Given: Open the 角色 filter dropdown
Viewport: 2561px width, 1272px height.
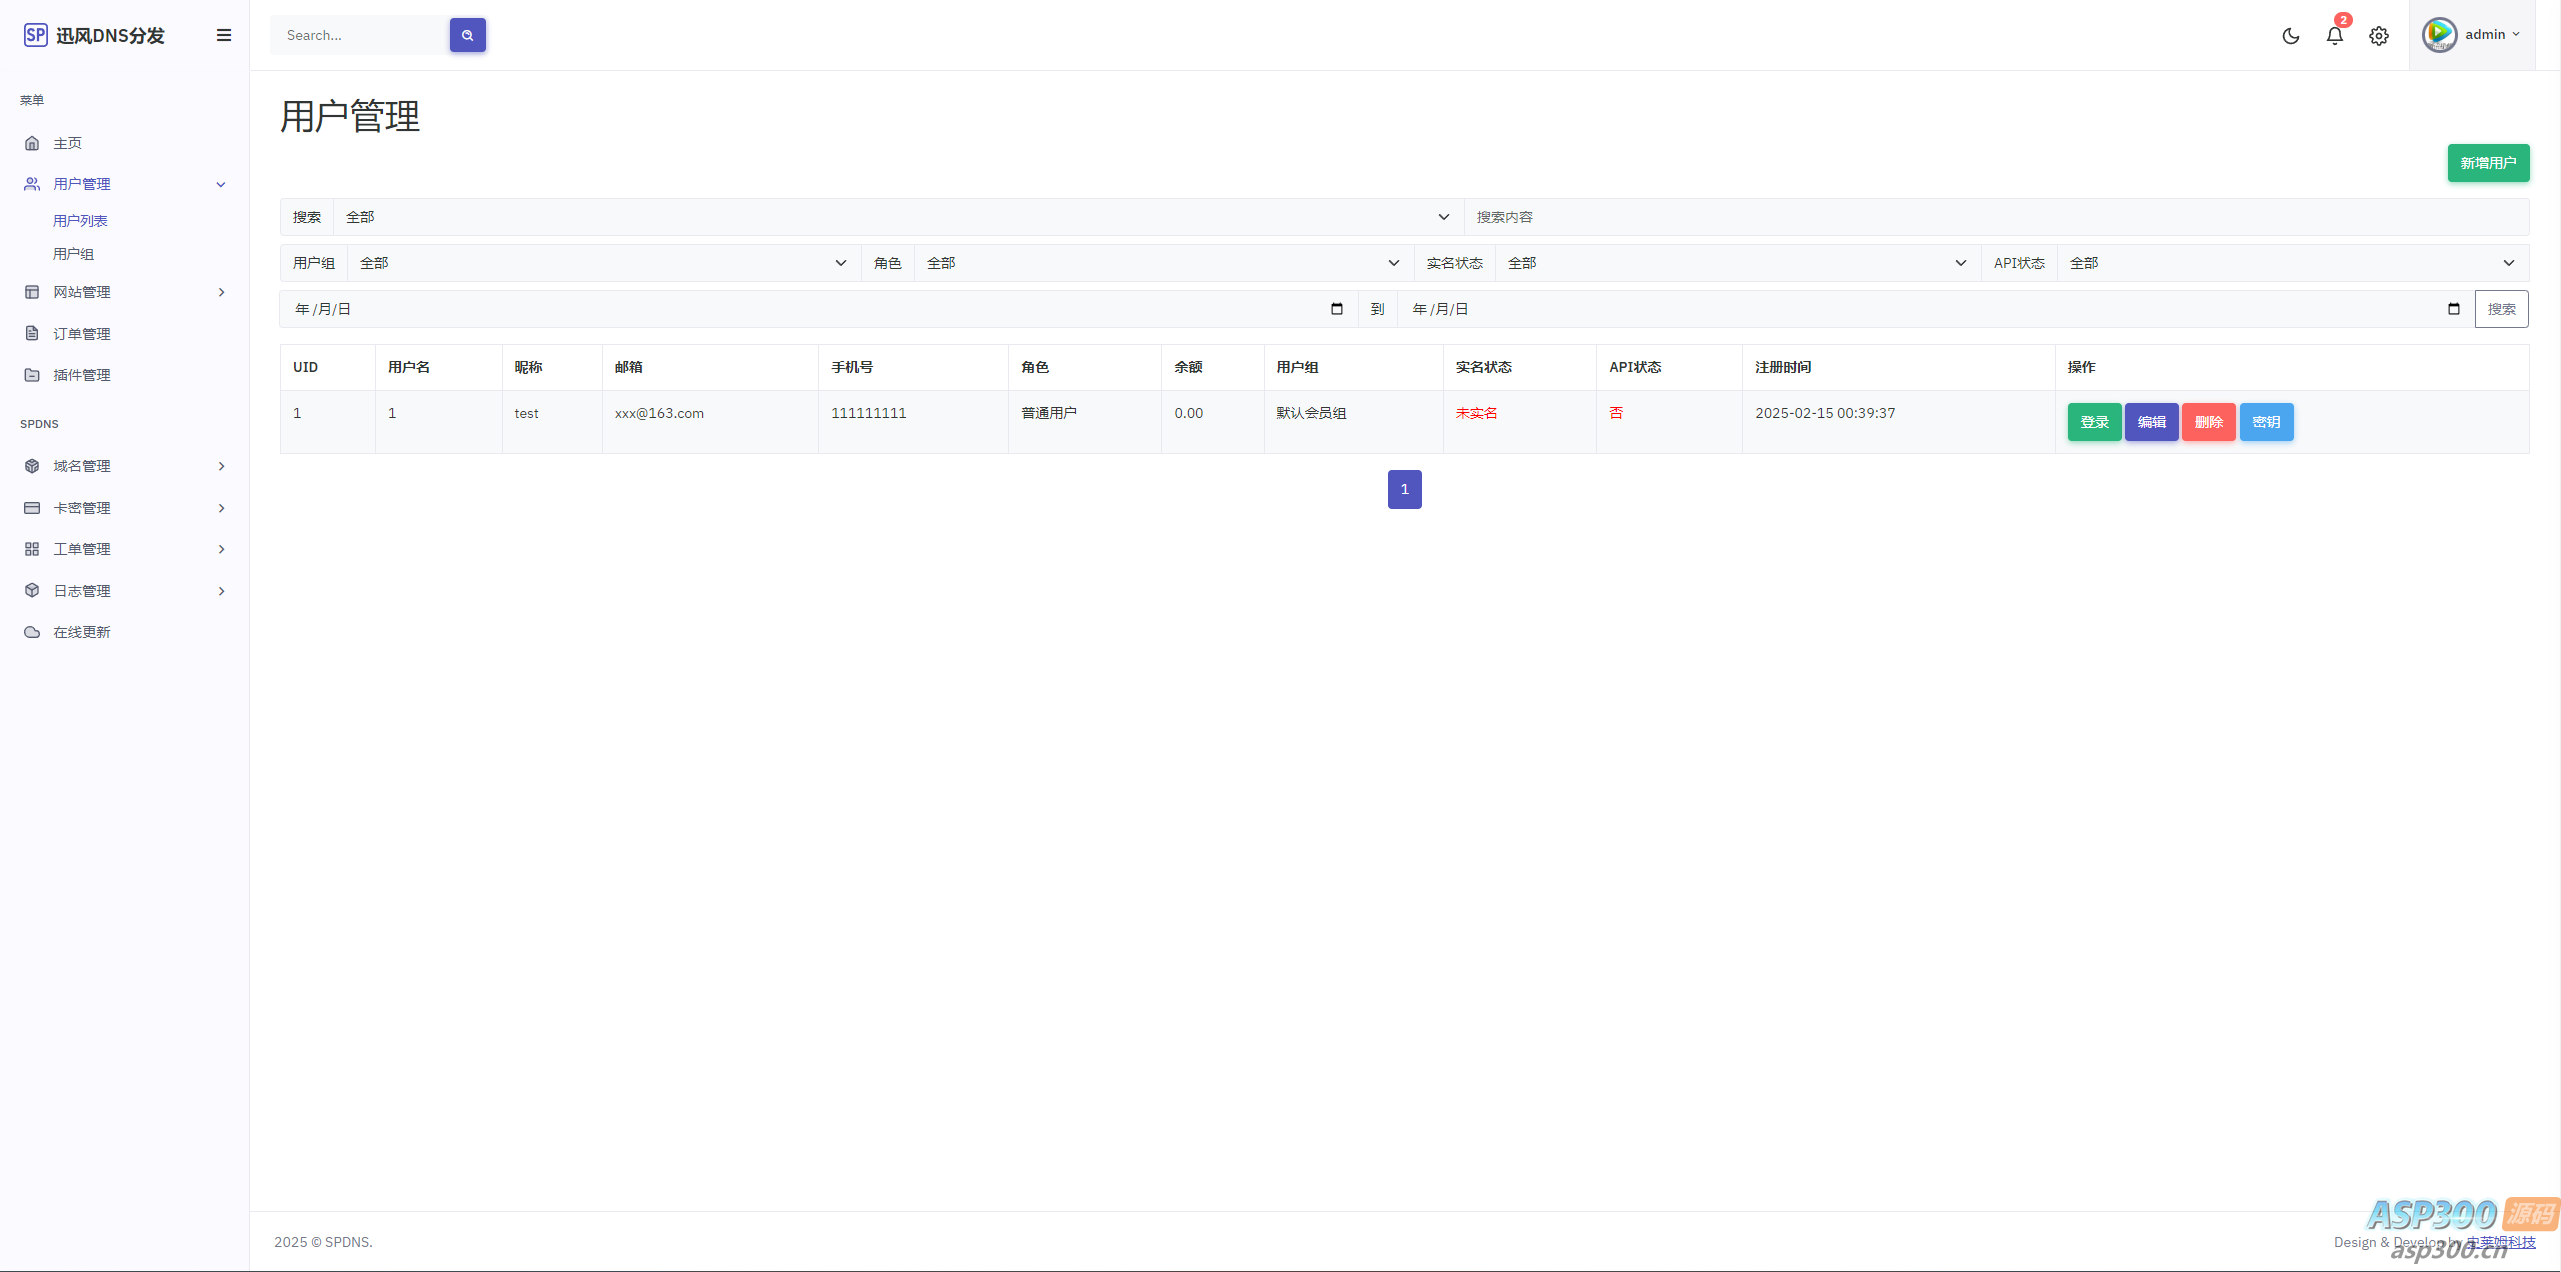Looking at the screenshot, I should tap(1162, 263).
